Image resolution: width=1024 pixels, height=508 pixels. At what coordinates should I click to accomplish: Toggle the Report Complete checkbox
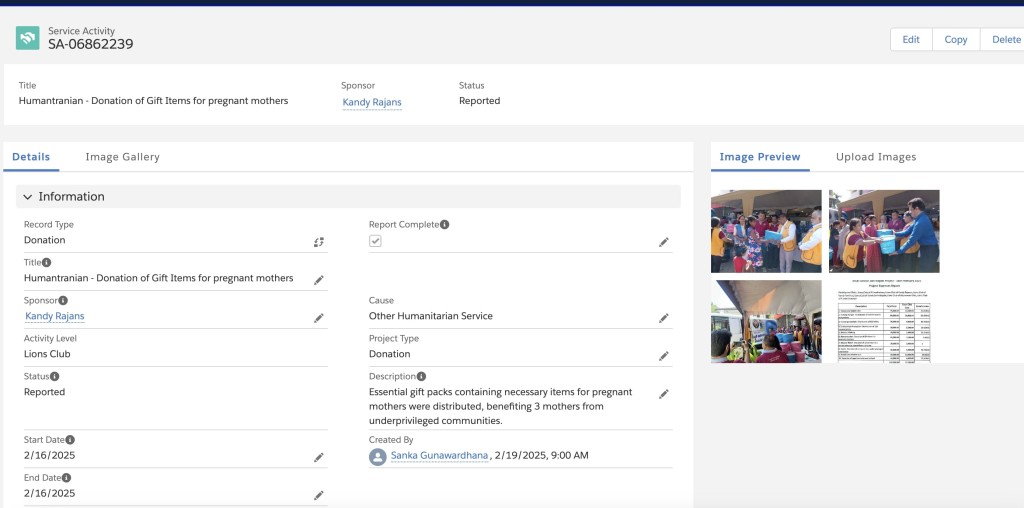(375, 241)
